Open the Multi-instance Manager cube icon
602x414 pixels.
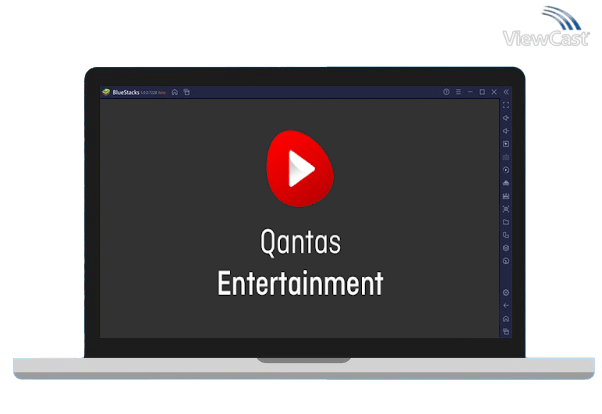(x=506, y=248)
